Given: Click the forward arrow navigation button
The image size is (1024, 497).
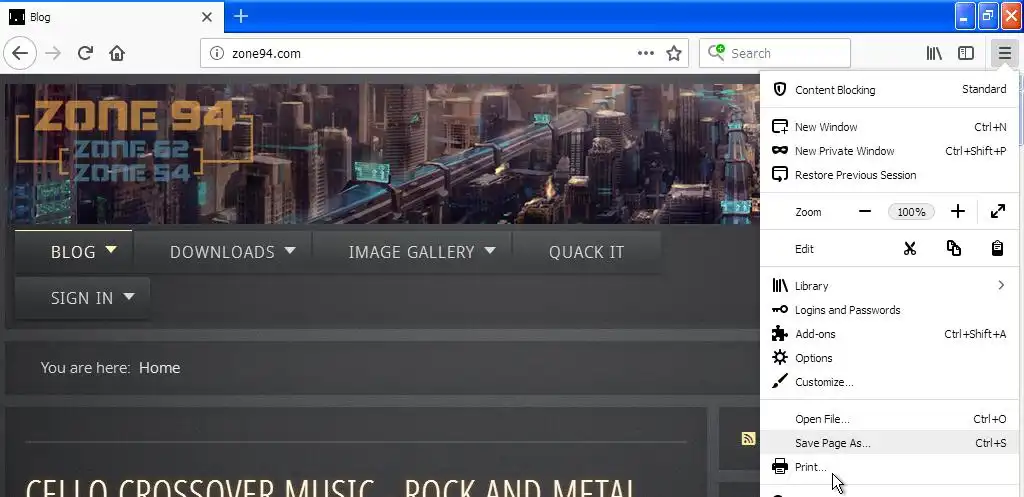Looking at the screenshot, I should (x=54, y=53).
